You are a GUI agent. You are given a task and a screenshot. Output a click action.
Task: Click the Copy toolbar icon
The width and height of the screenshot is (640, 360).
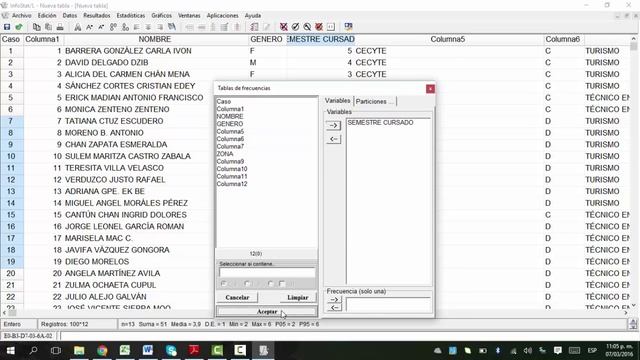[x=36, y=27]
